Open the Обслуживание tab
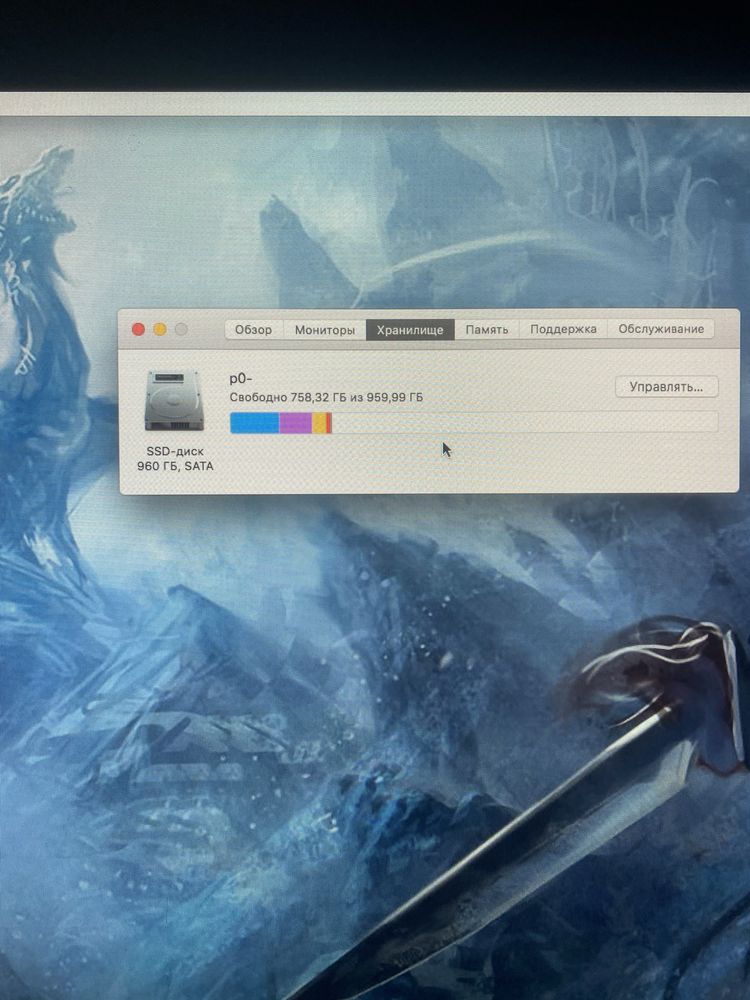Screen dimensions: 750x1000 [x=661, y=329]
